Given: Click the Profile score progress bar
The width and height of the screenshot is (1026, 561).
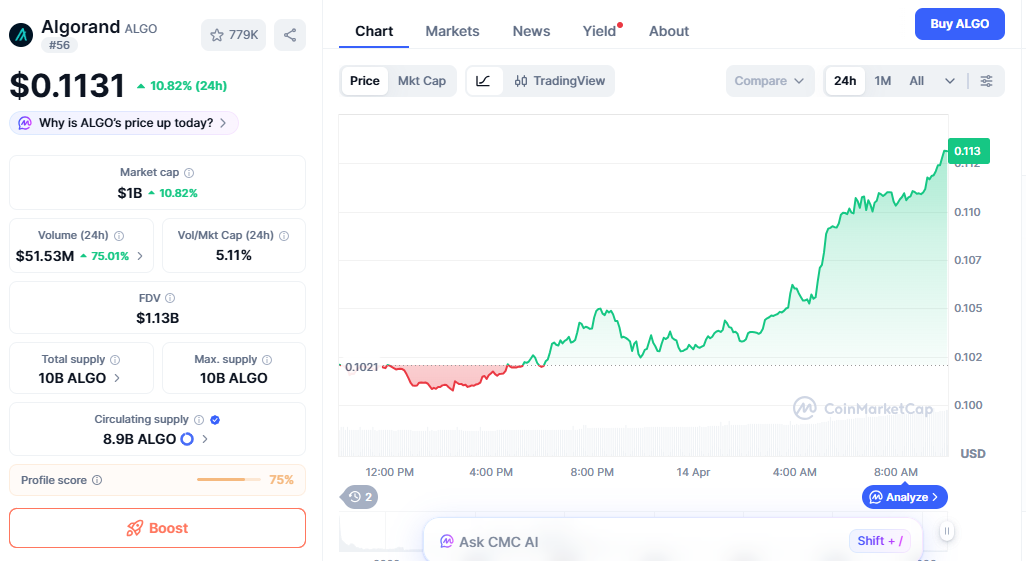Looking at the screenshot, I should [227, 480].
